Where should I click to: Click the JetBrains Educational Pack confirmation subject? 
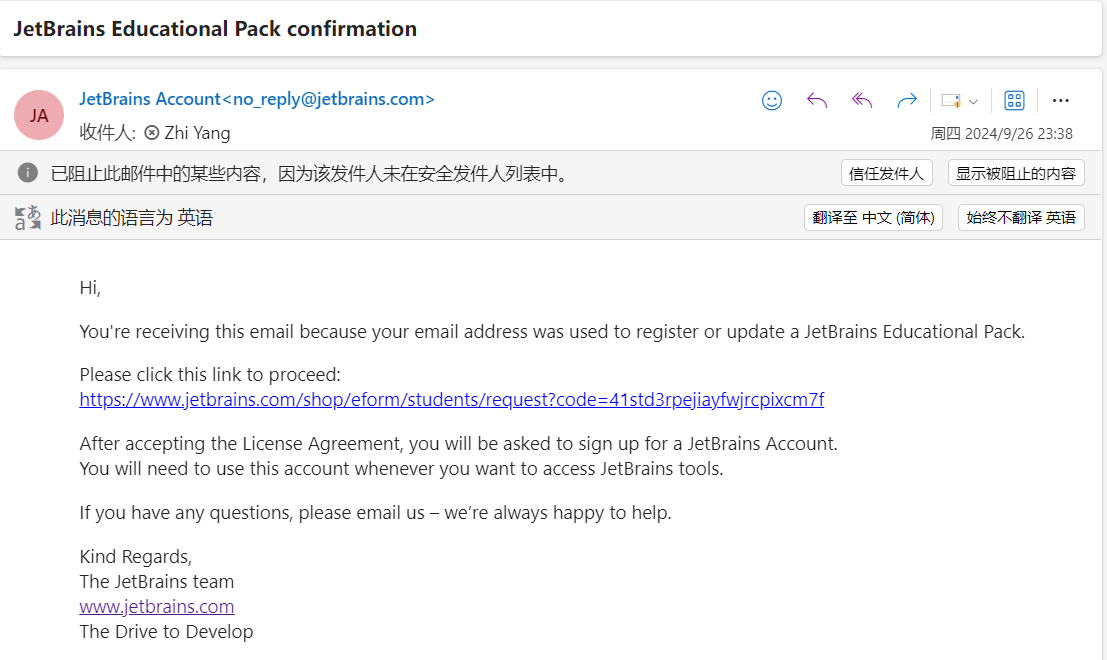click(215, 29)
